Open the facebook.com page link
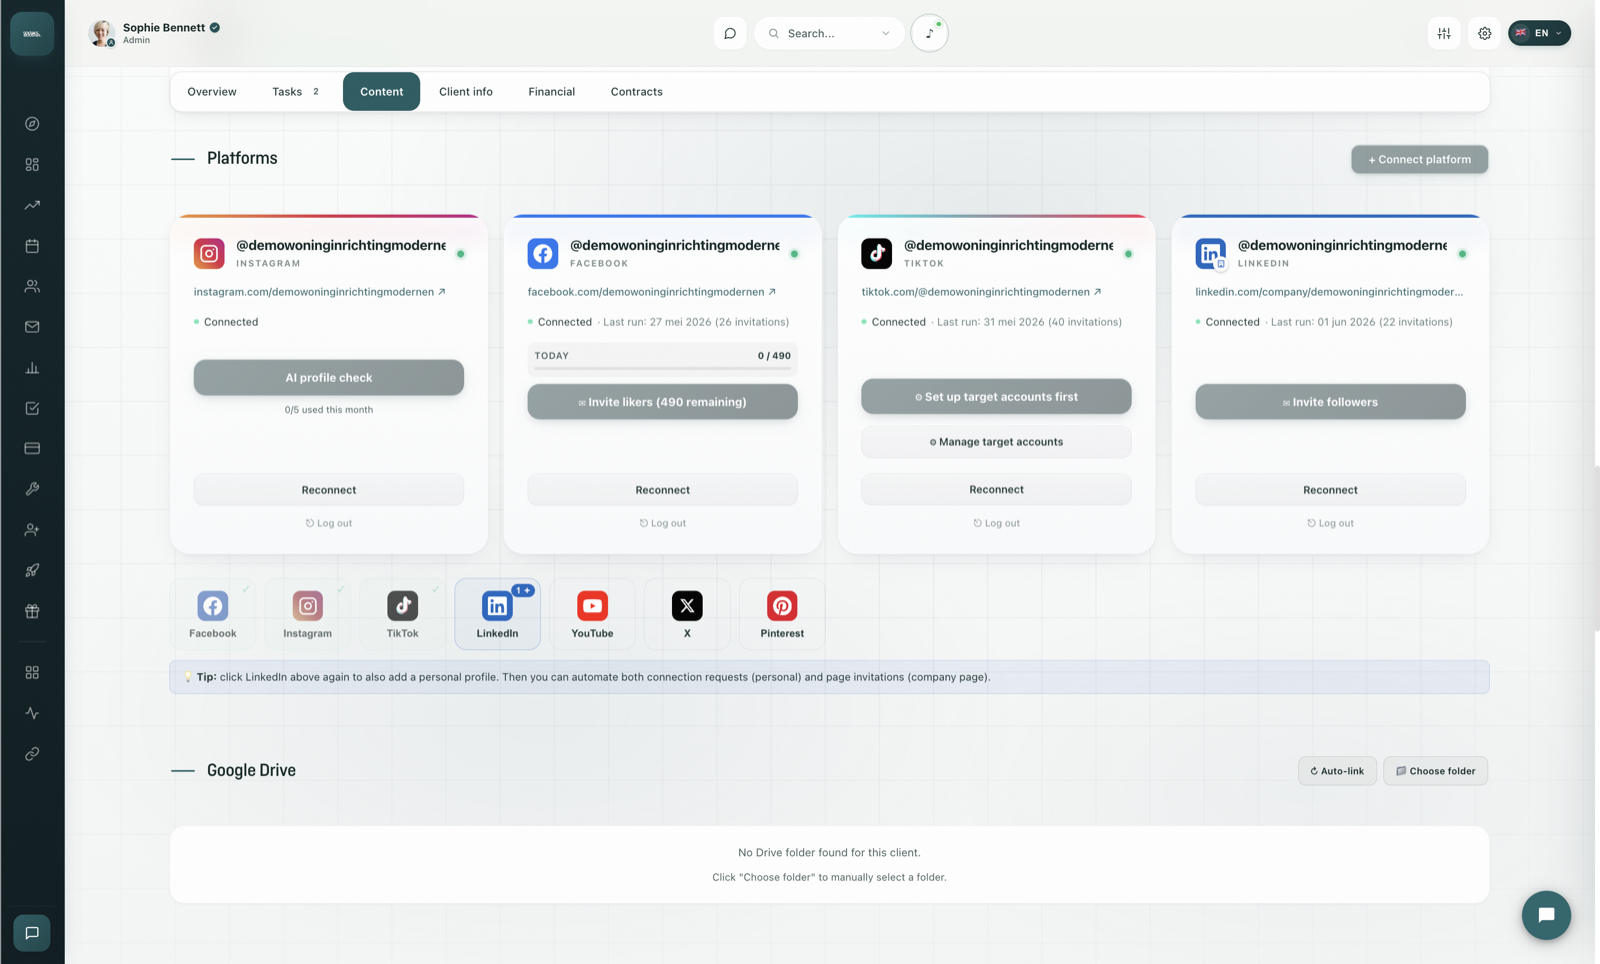1600x964 pixels. (x=651, y=292)
